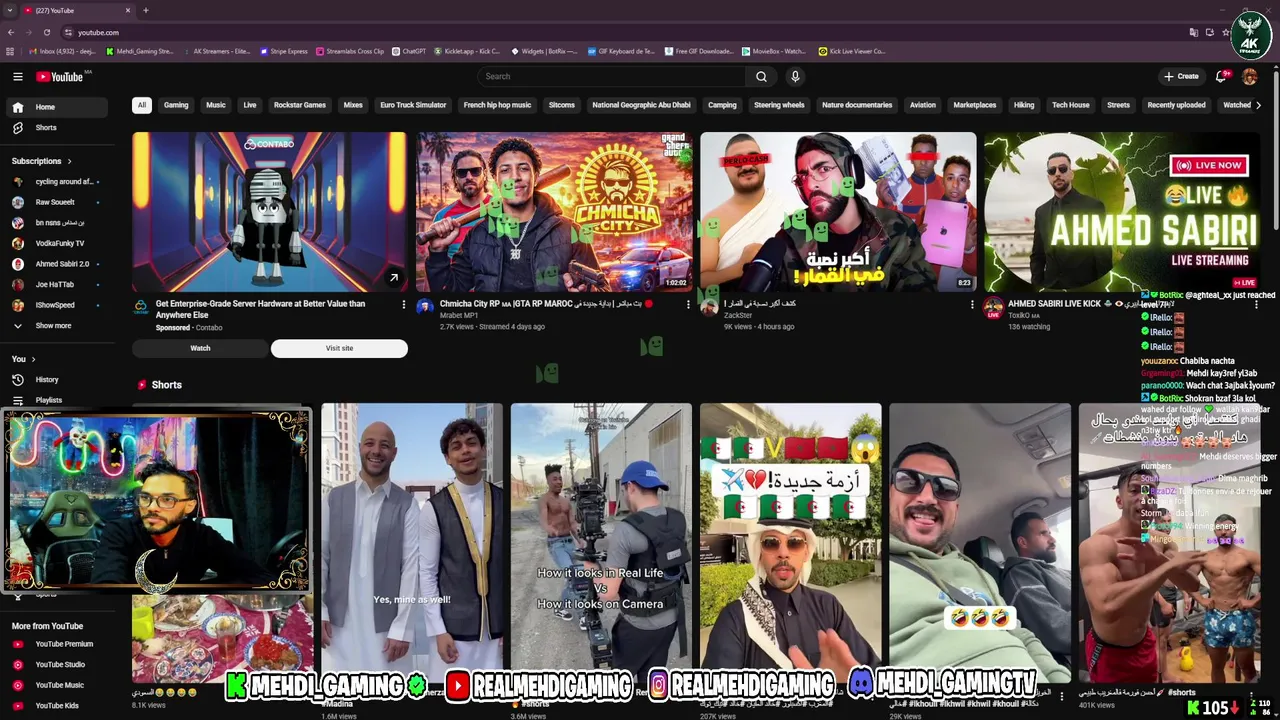Open the Ahmed Sabiri live stream thumbnail
The height and width of the screenshot is (720, 1280).
(1121, 212)
